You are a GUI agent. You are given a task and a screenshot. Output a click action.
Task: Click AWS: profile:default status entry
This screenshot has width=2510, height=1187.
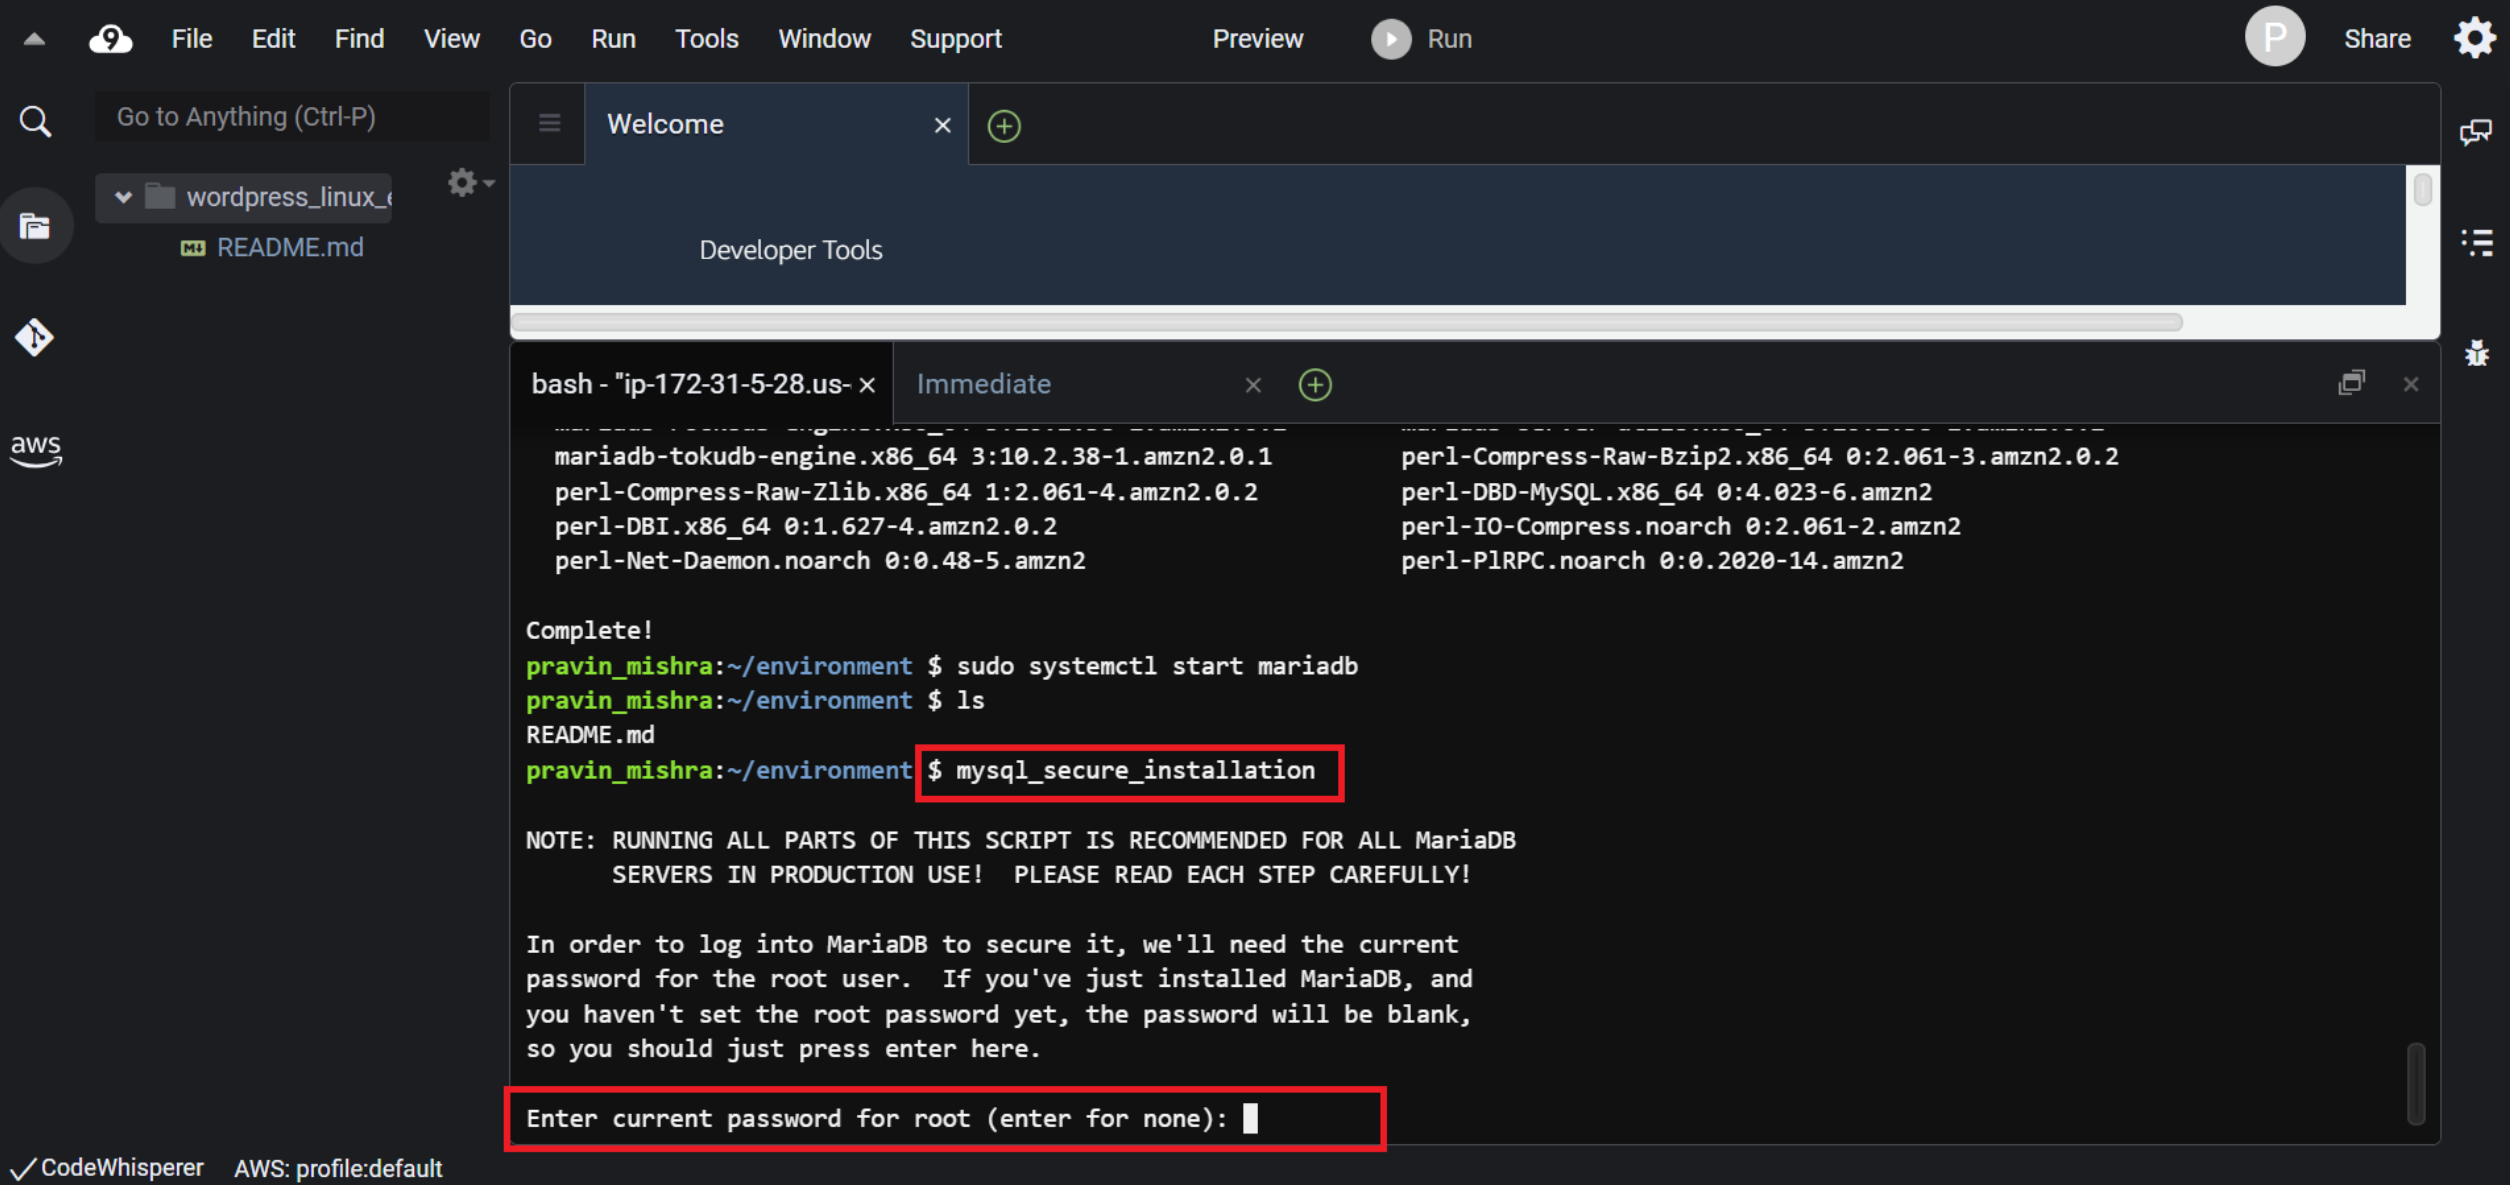(338, 1169)
